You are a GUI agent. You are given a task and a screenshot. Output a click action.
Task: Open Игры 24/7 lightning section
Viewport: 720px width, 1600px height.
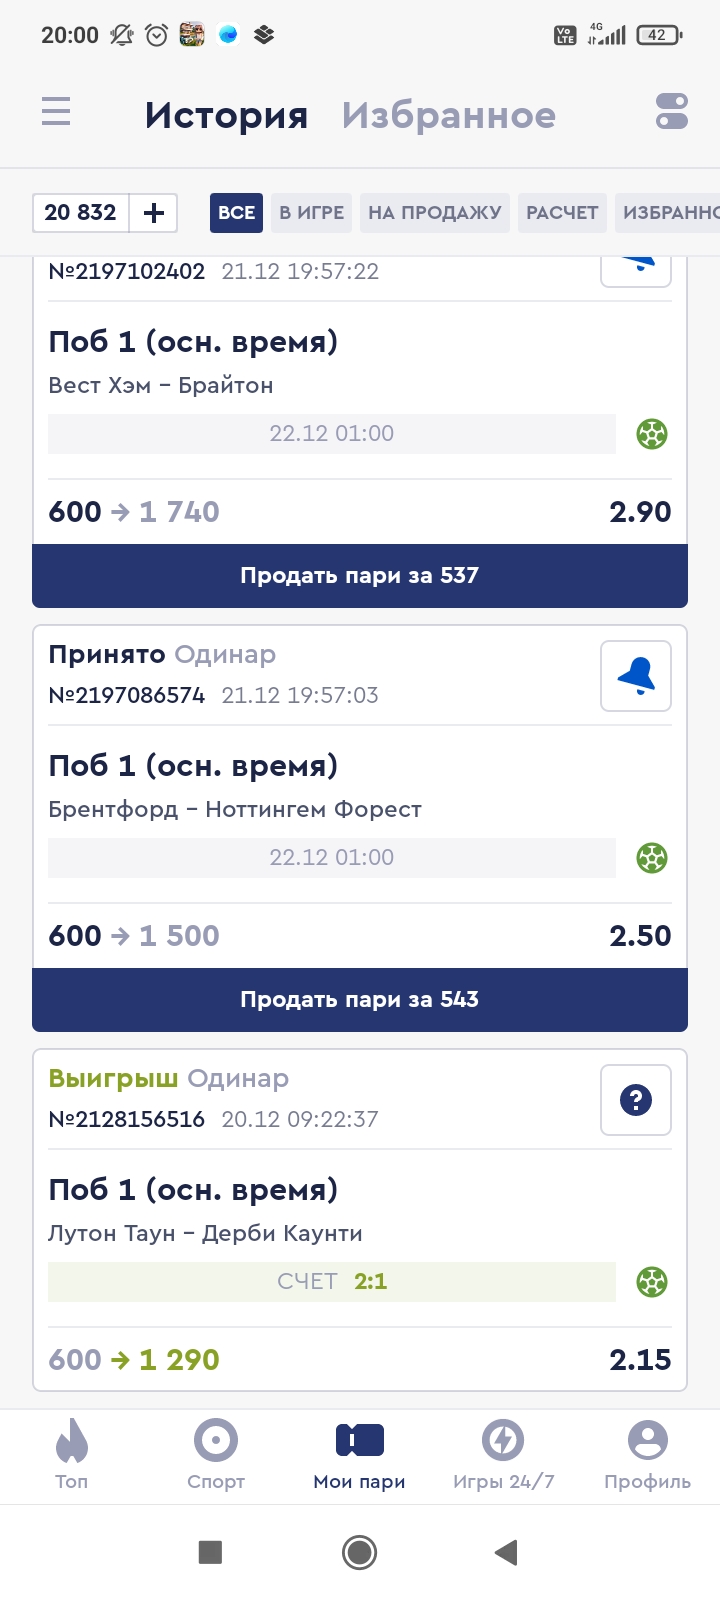(503, 1454)
